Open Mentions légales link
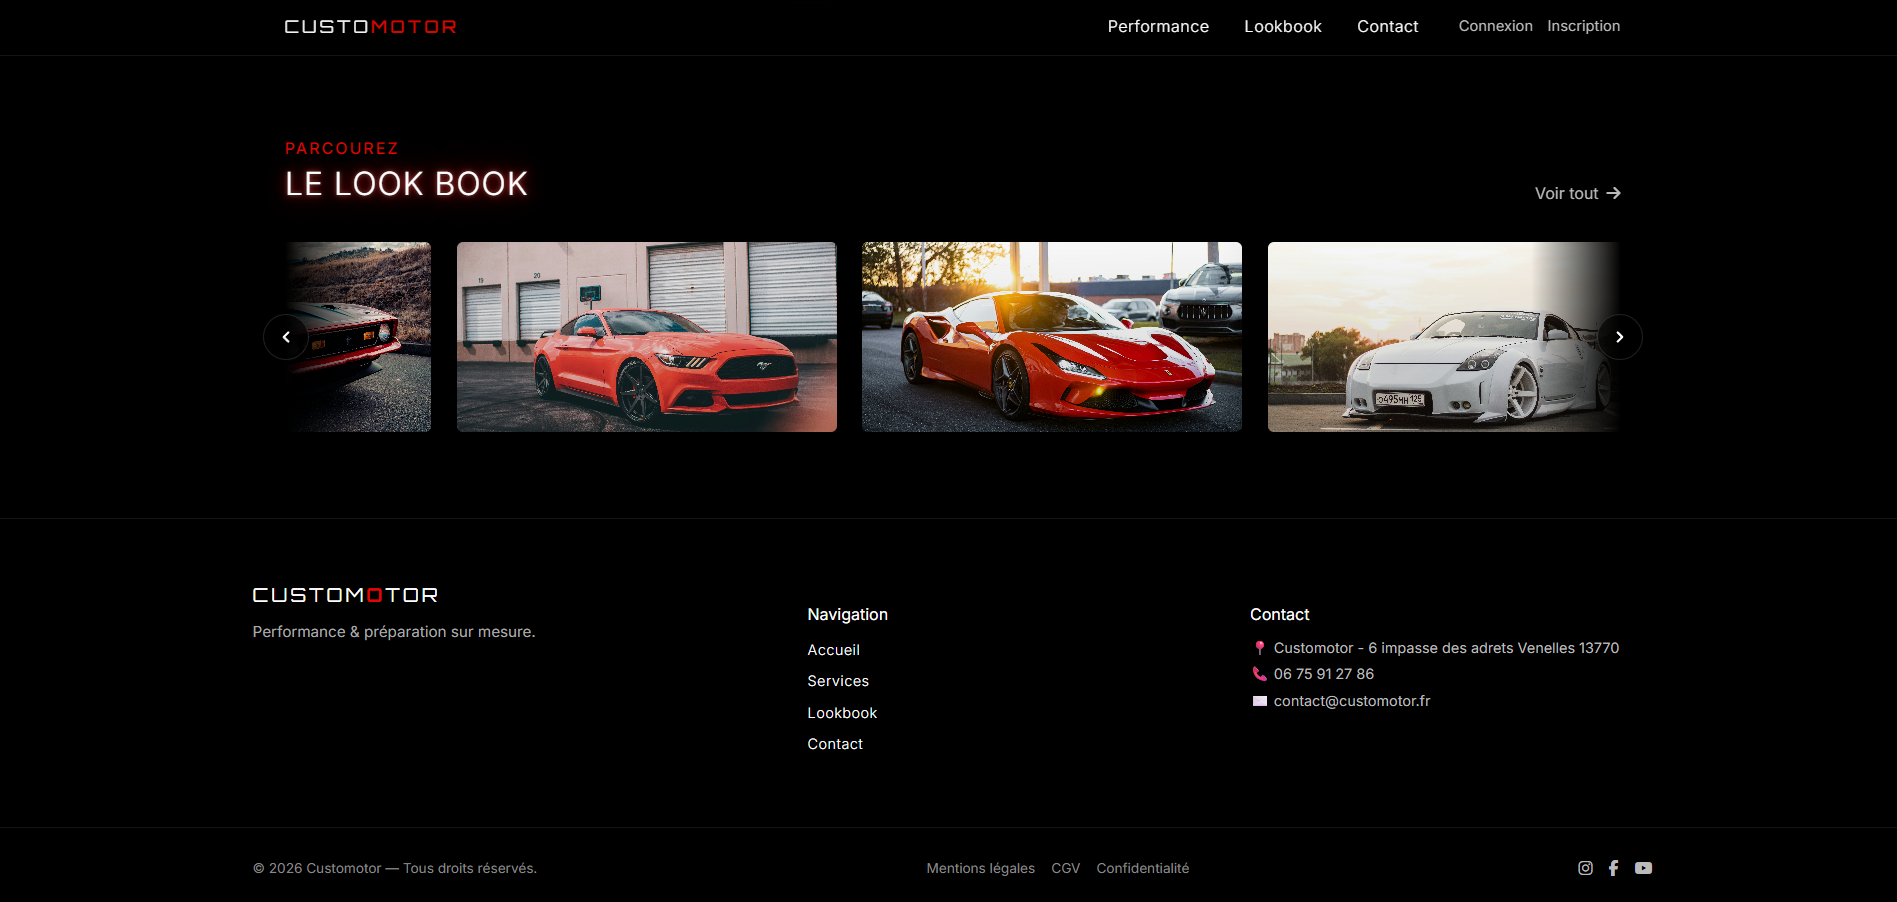1897x902 pixels. click(x=981, y=868)
